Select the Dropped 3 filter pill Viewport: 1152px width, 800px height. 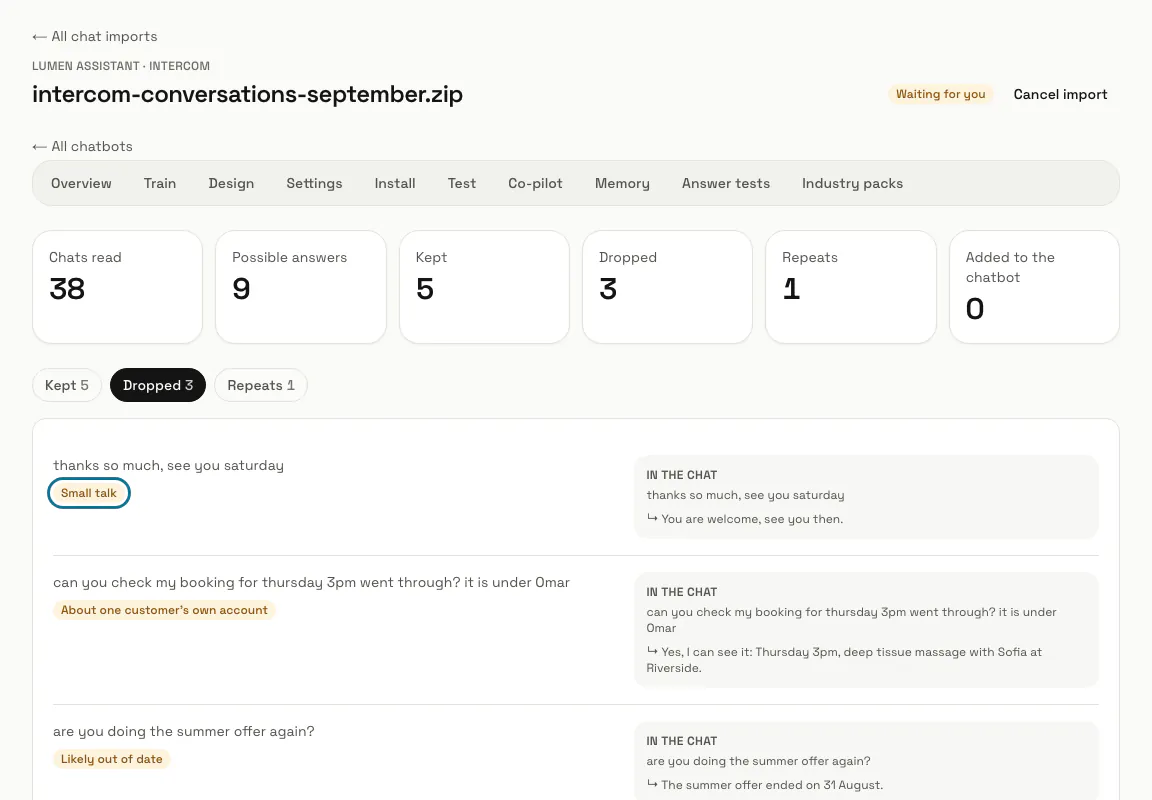158,386
